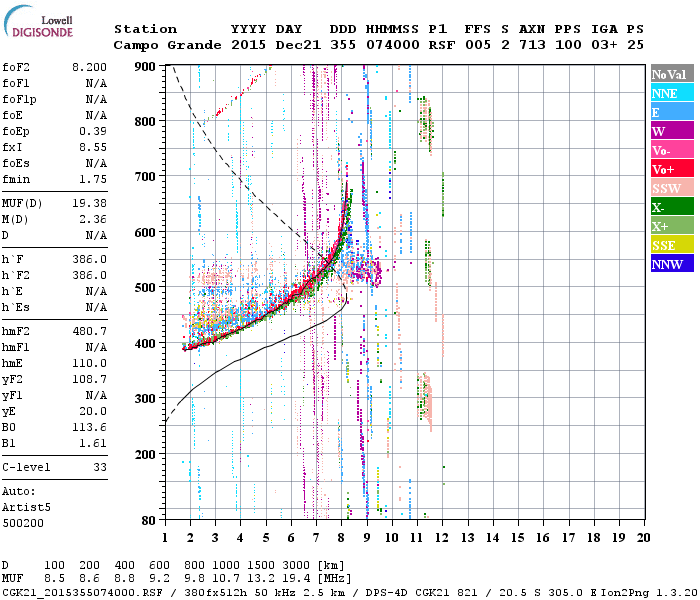Click the 20 MHz frequency axis label
This screenshot has width=700, height=600.
tap(643, 538)
